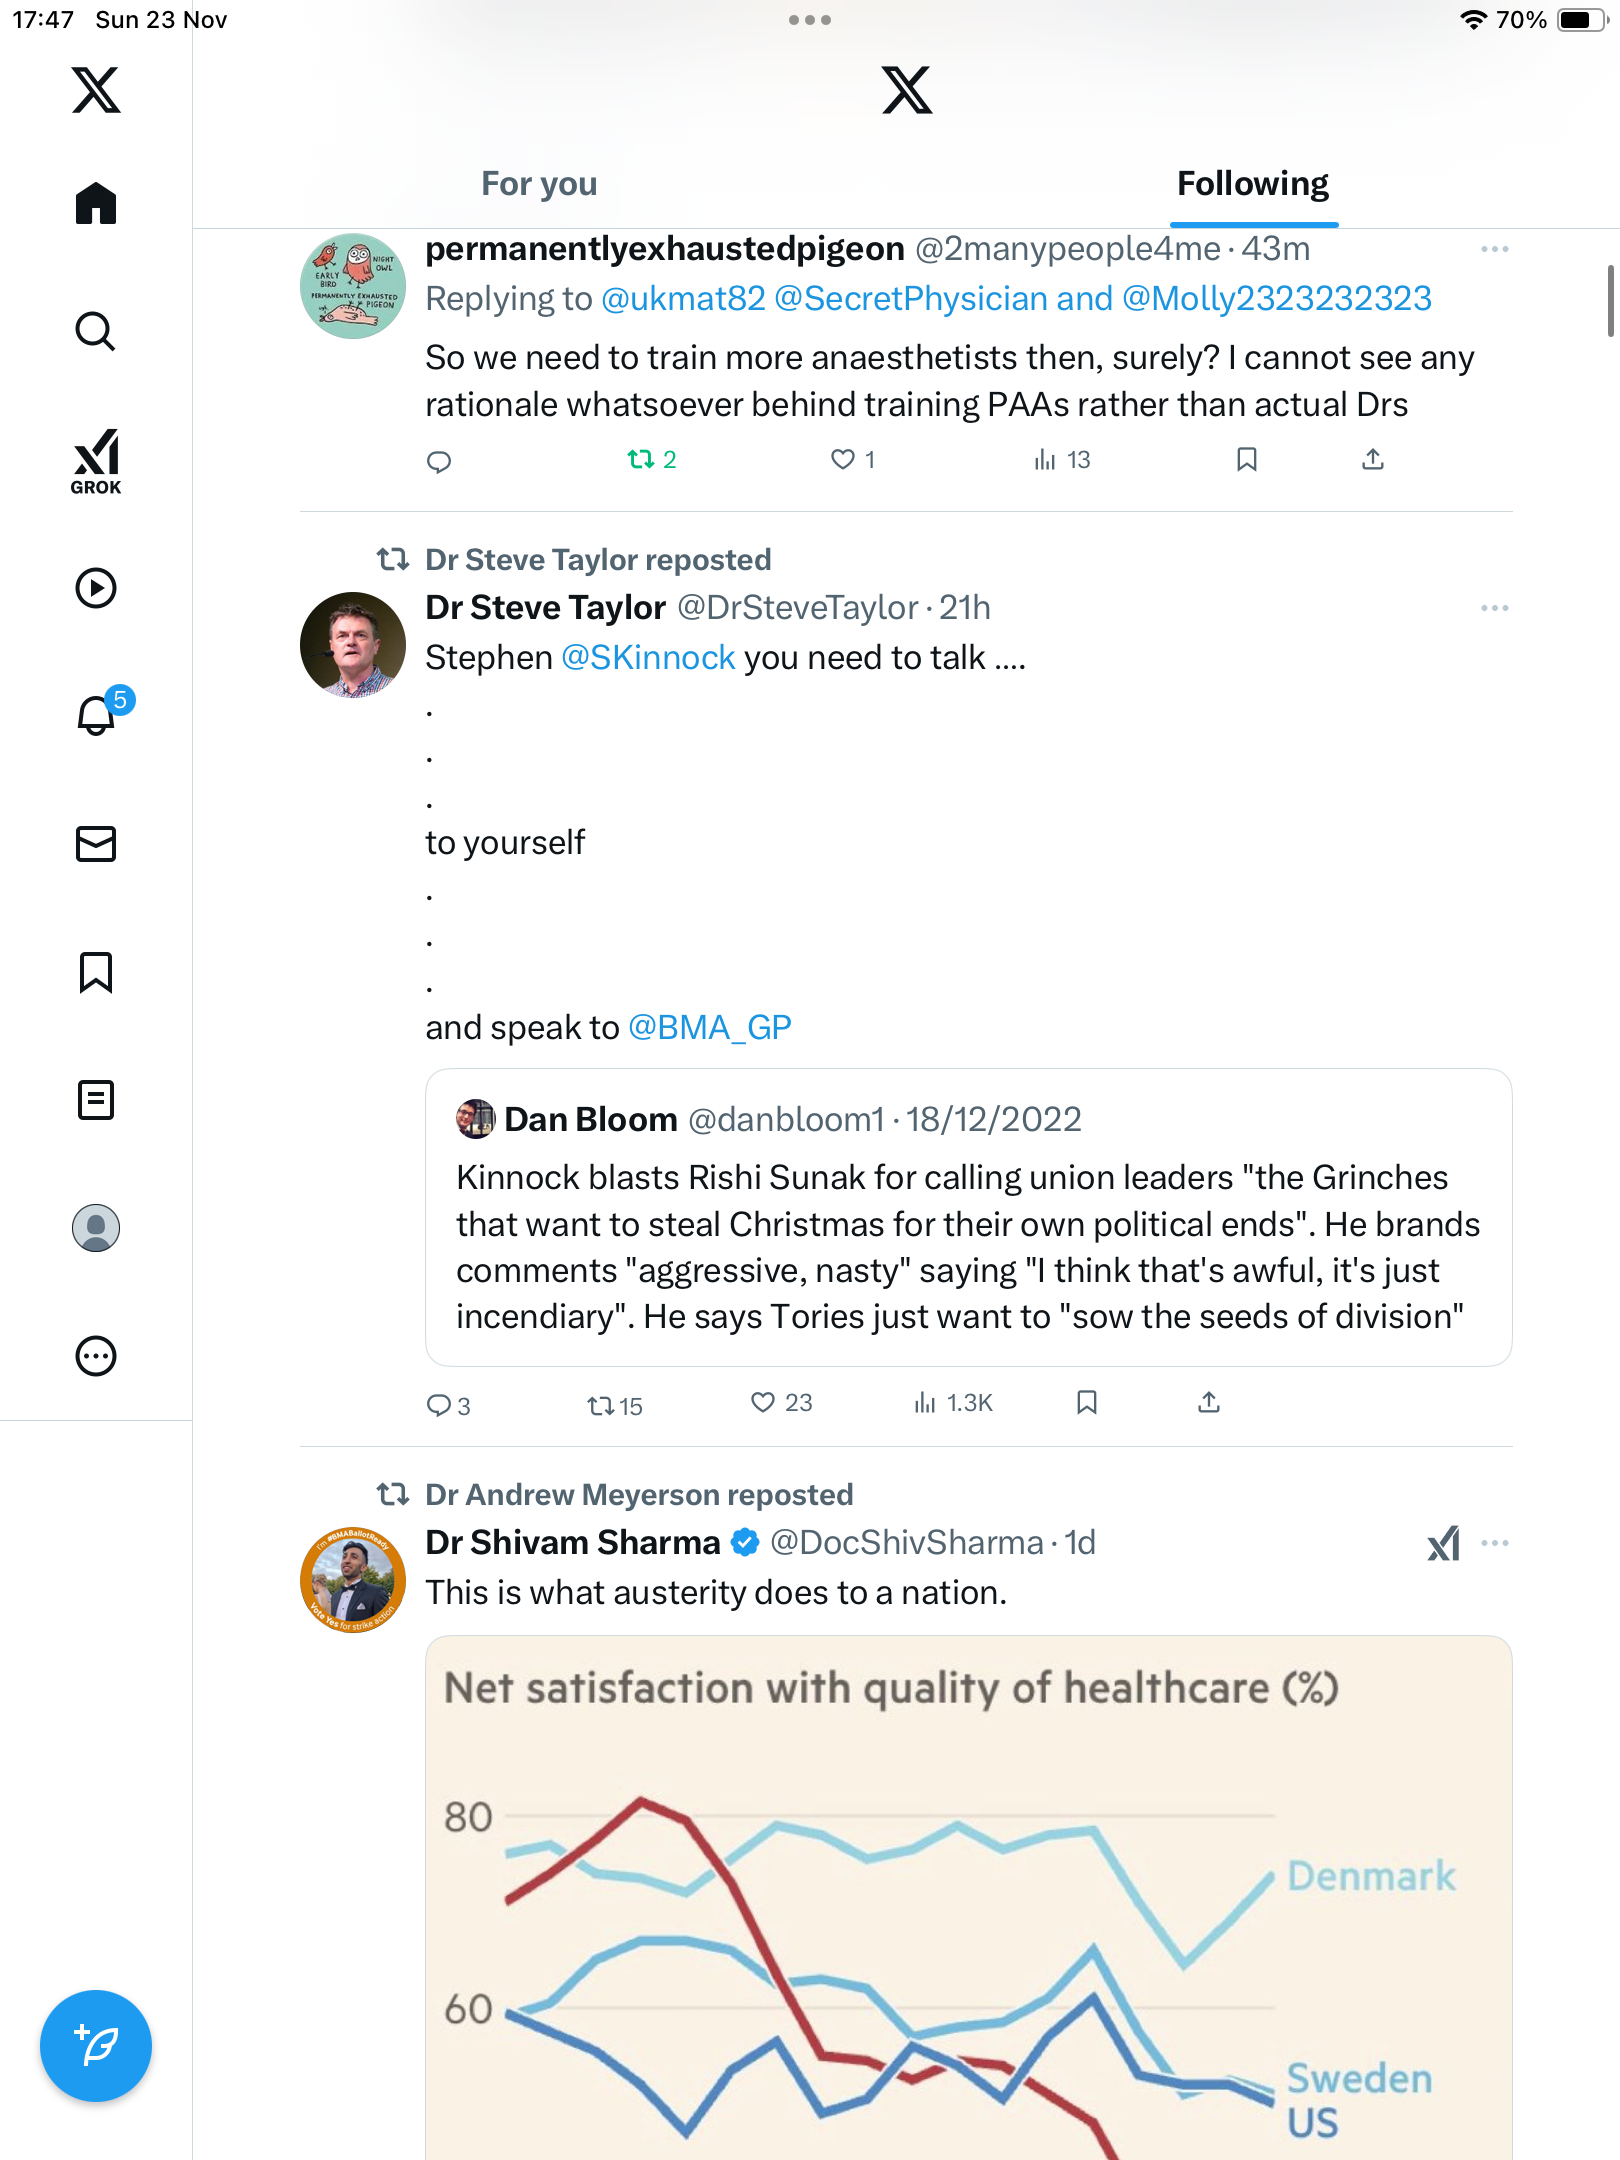
Task: Open the @BMA_GP mention link
Action: 709,1028
